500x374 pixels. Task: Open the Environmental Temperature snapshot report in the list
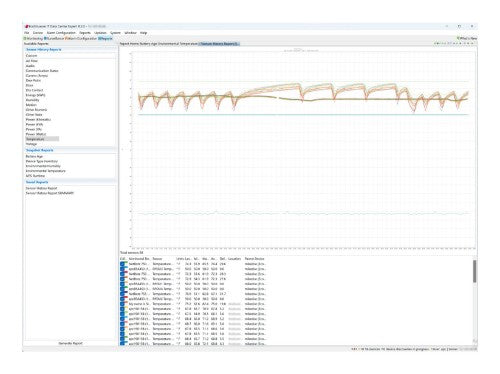click(46, 171)
